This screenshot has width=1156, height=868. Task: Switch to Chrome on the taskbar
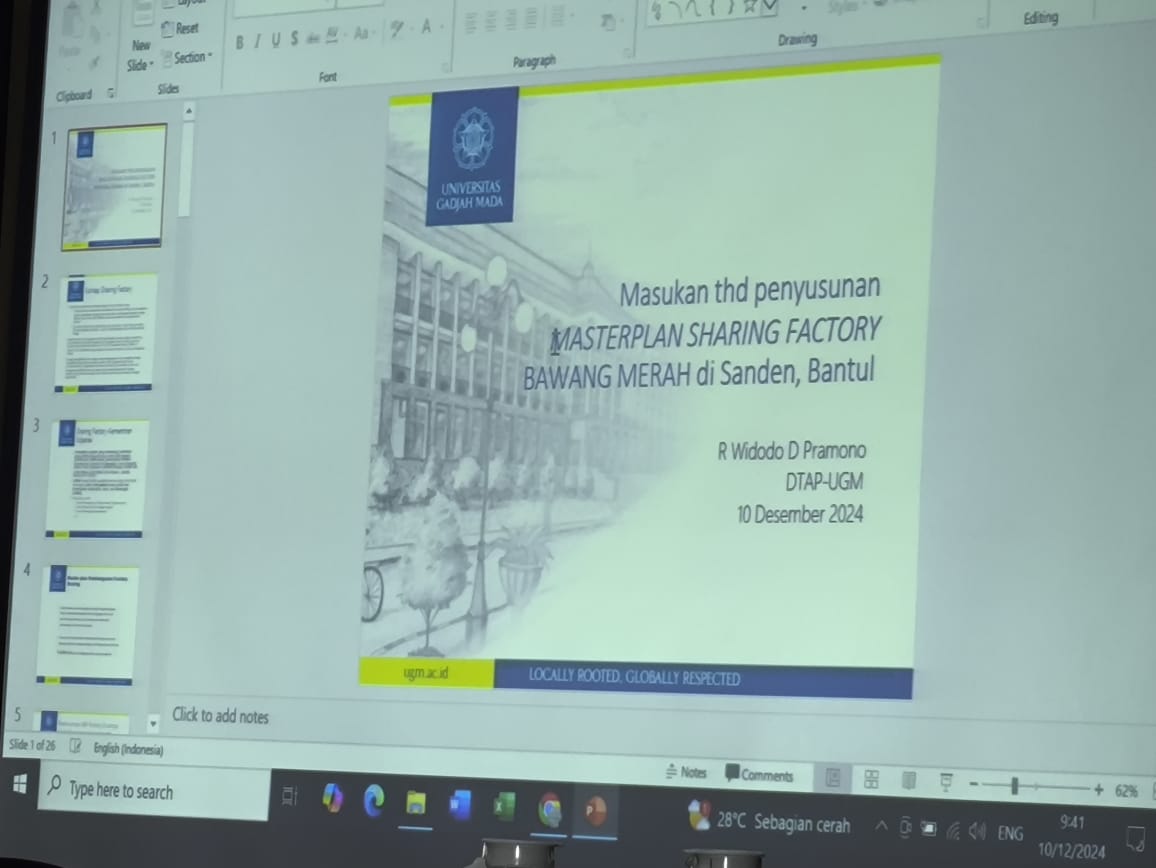[x=549, y=810]
